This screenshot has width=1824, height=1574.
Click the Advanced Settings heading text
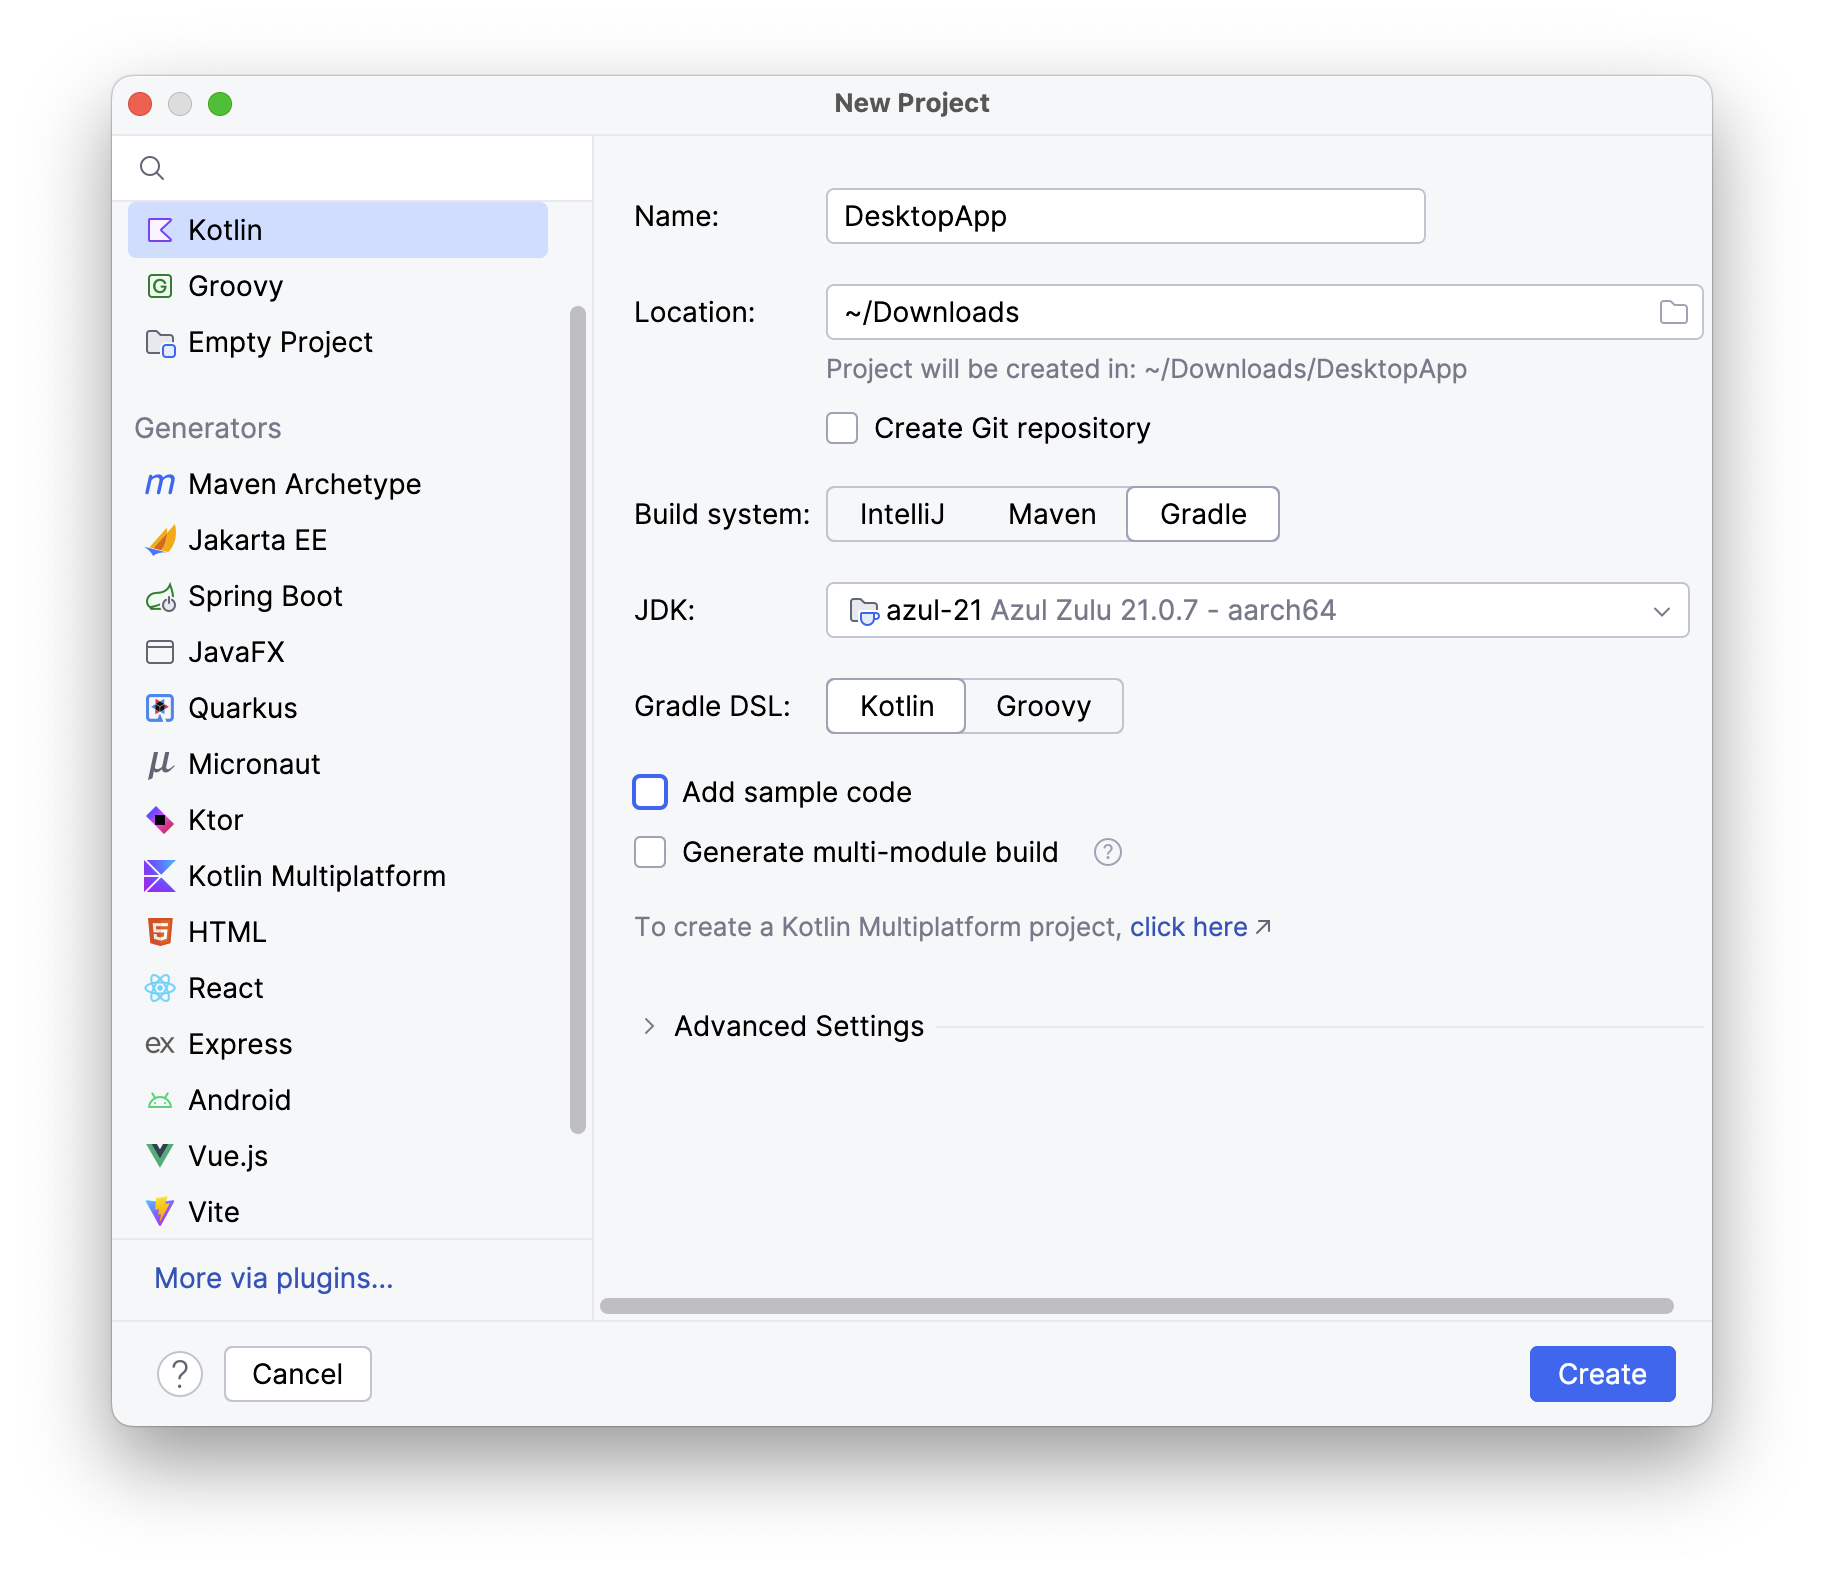799,1026
